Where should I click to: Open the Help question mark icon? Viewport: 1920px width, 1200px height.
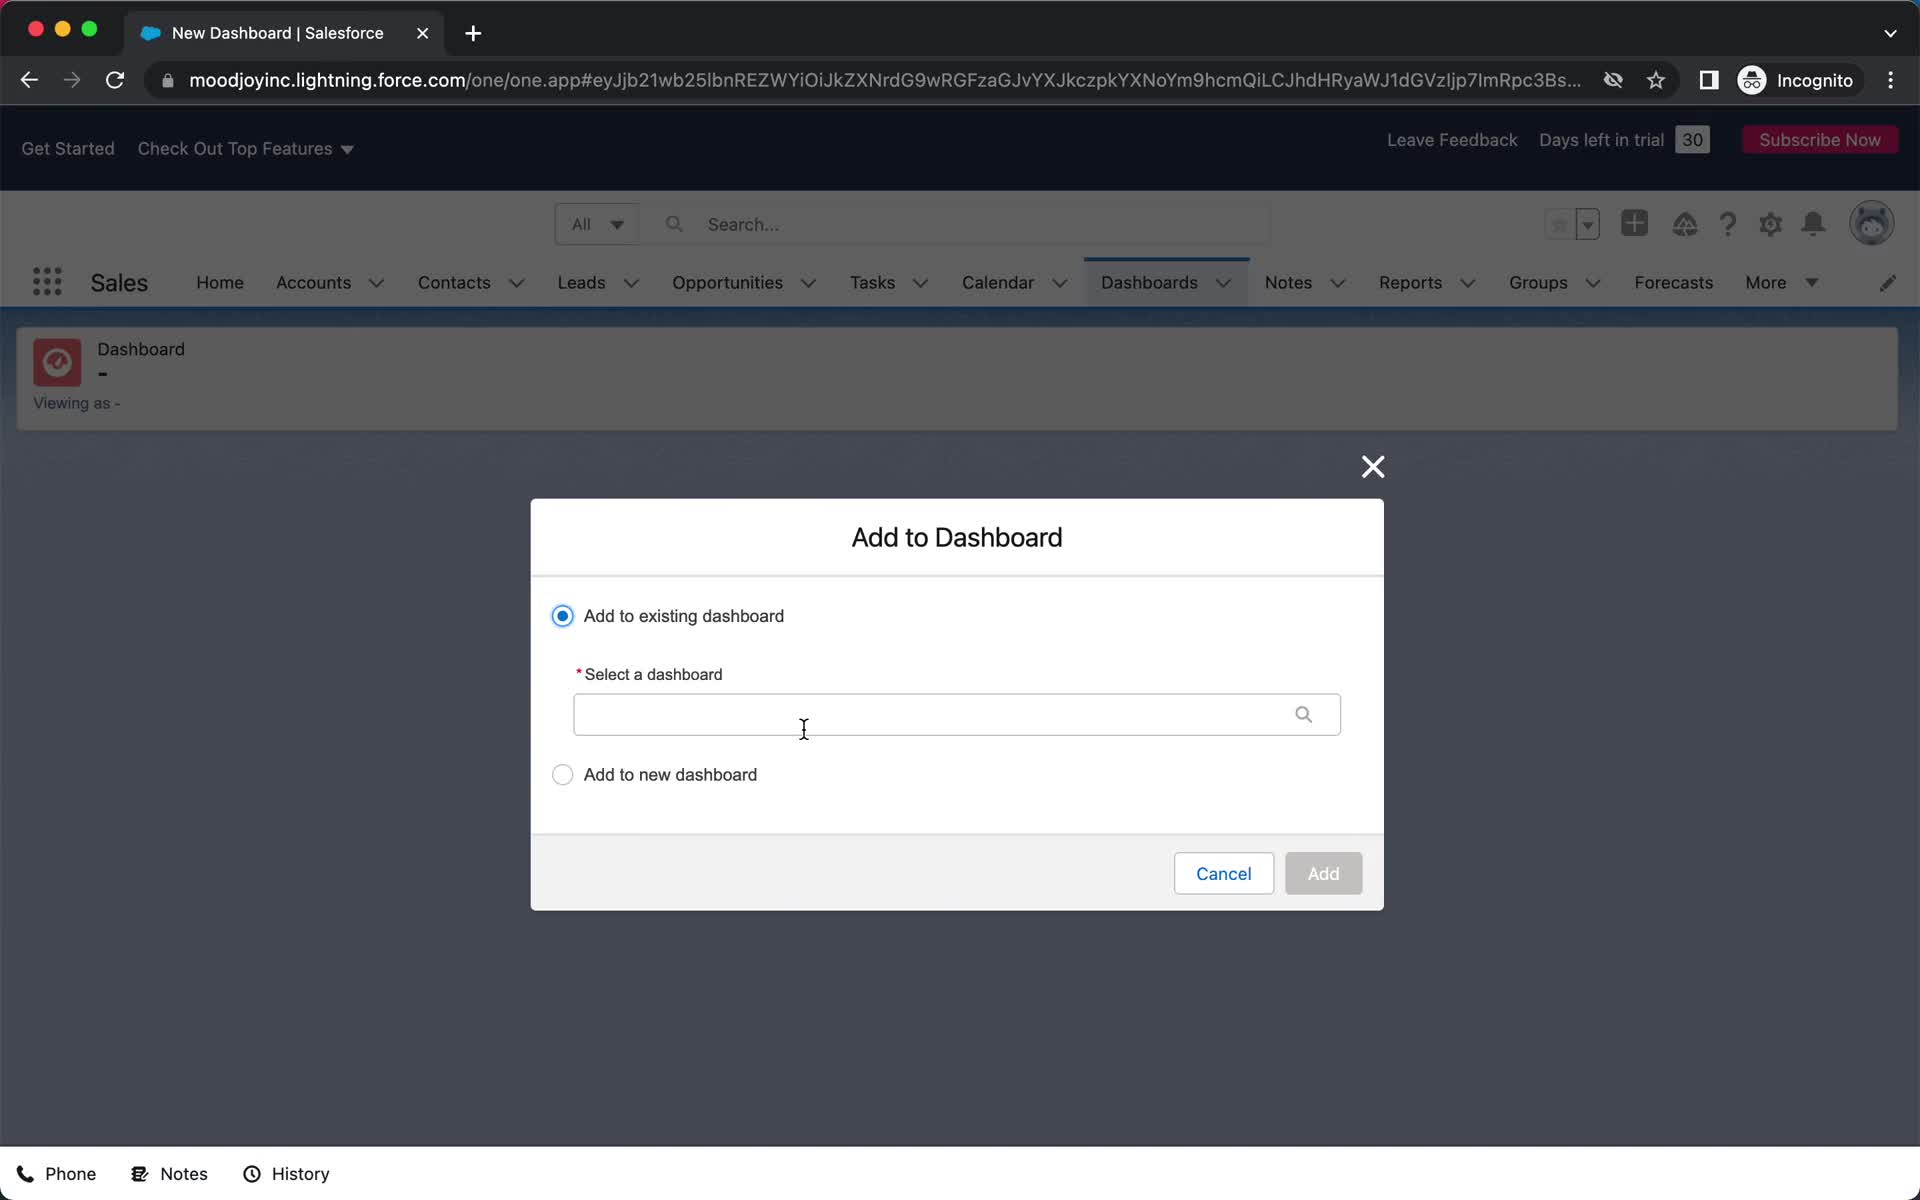pyautogui.click(x=1728, y=224)
